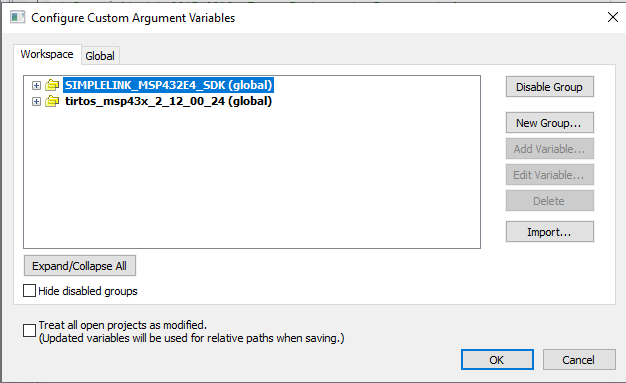Open the New Group dialog
This screenshot has height=383, width=626.
(550, 123)
